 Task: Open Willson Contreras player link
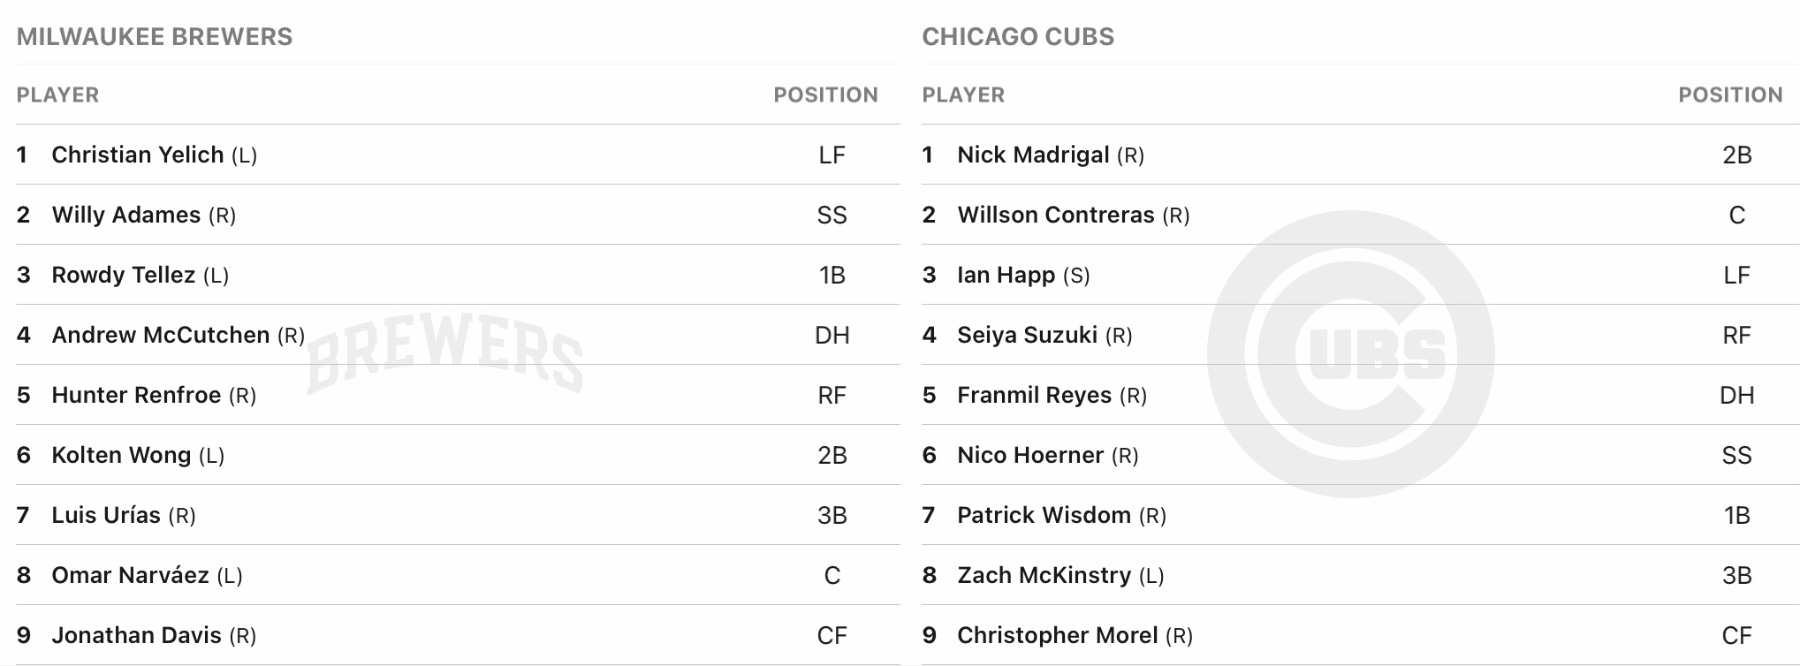[1055, 215]
